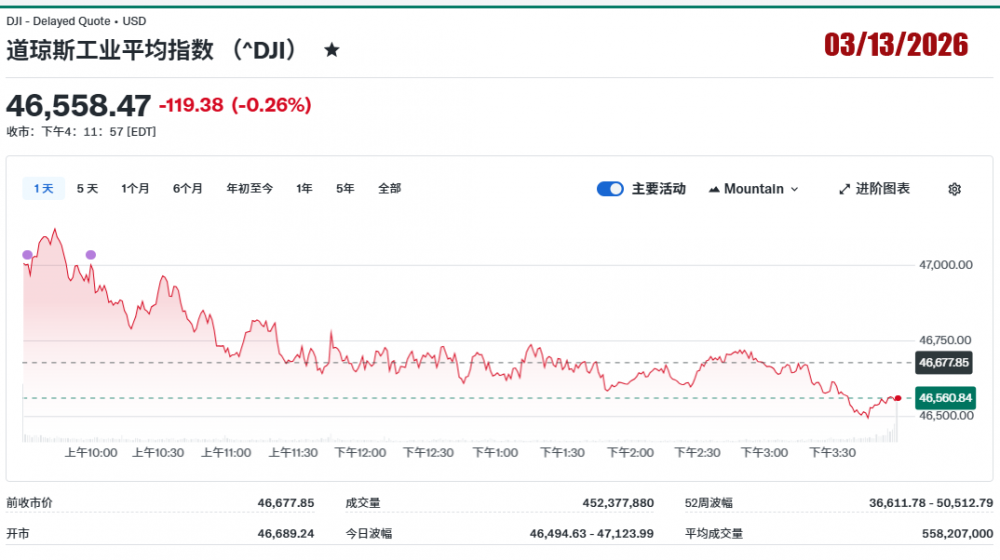
Task: Click the red current-price dot on chart
Action: click(898, 398)
